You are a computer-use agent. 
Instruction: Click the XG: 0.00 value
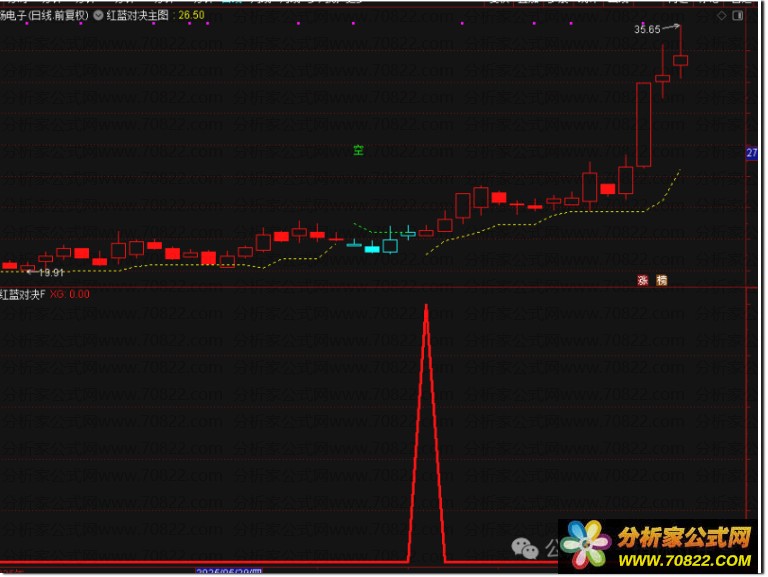pyautogui.click(x=70, y=294)
